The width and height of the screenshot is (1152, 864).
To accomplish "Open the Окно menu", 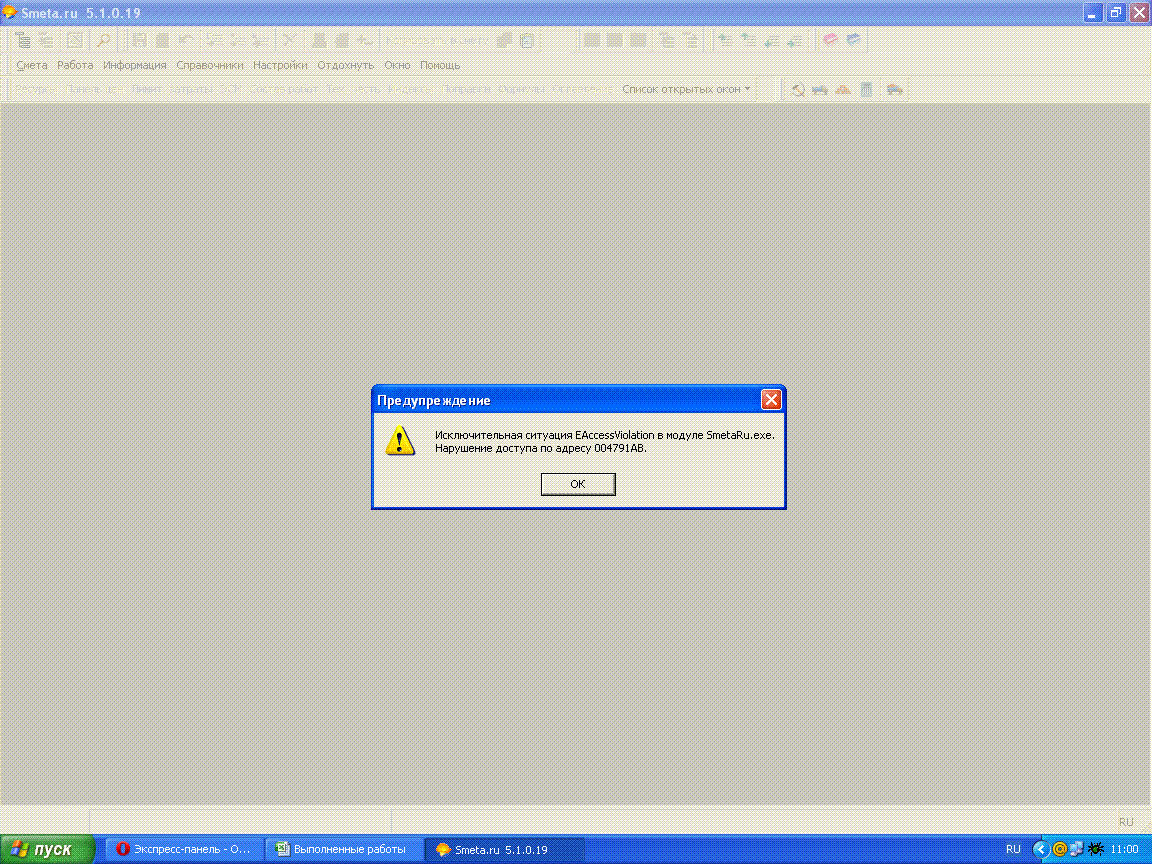I will click(x=397, y=65).
